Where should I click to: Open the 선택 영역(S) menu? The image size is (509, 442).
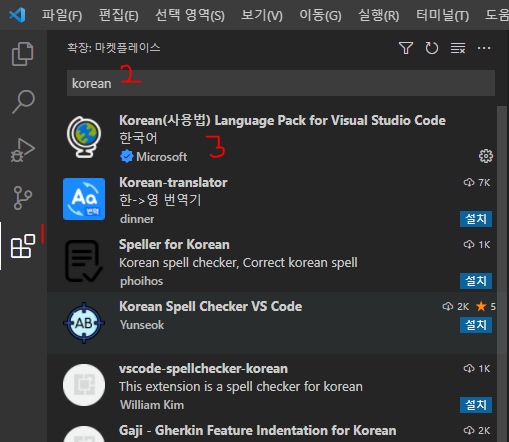tap(190, 15)
